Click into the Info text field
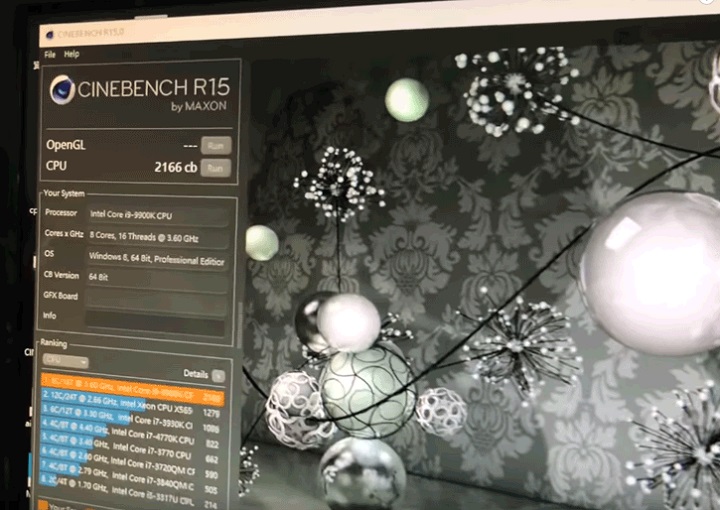The height and width of the screenshot is (510, 720). (x=155, y=323)
